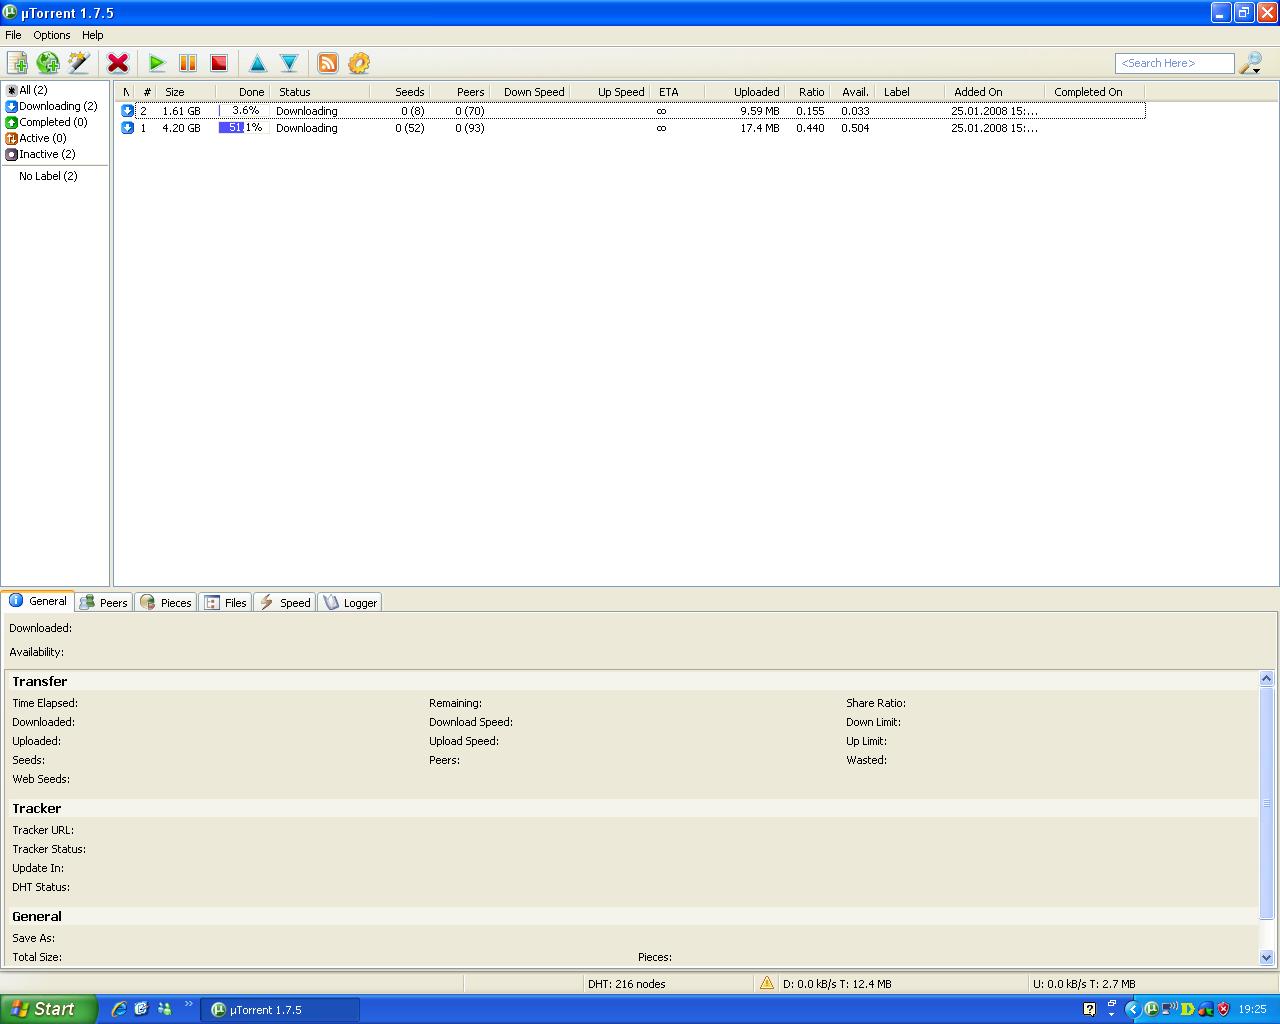1280x1024 pixels.
Task: Sort by the Added On column header
Action: pos(994,92)
